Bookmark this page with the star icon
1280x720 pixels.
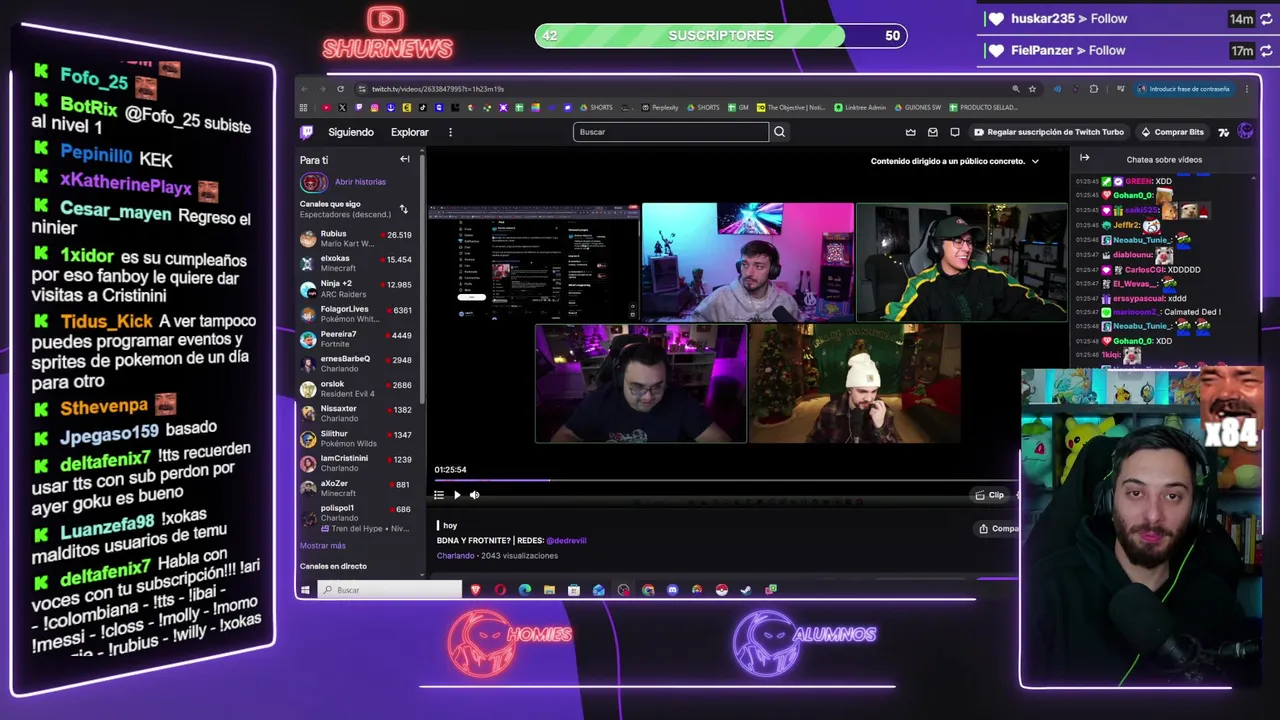[x=1032, y=89]
